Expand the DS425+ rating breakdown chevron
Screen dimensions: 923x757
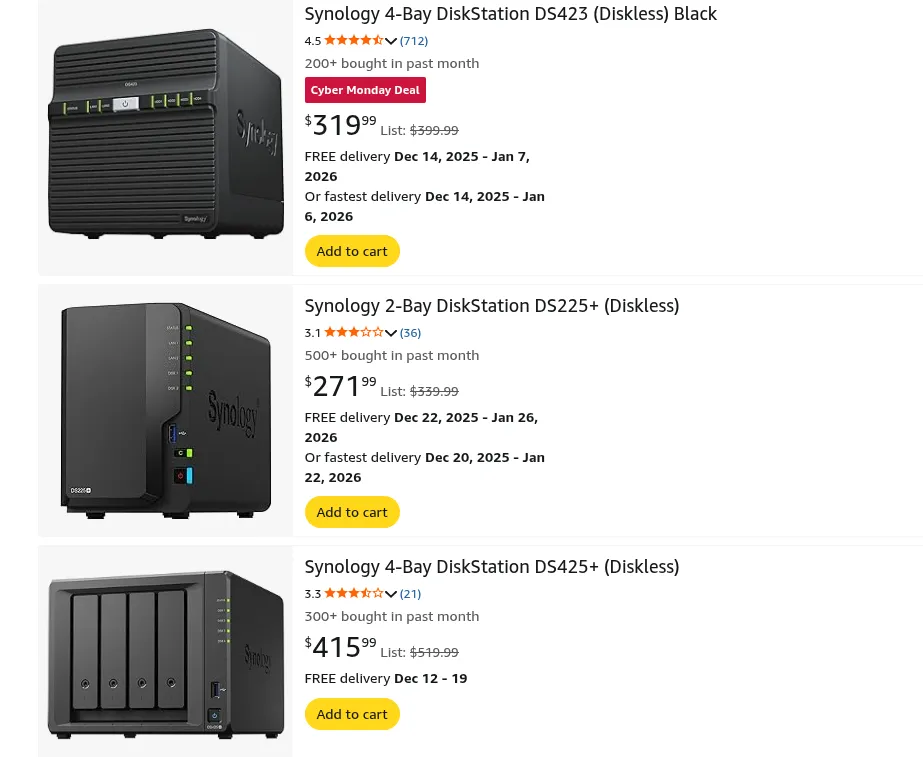coord(390,593)
